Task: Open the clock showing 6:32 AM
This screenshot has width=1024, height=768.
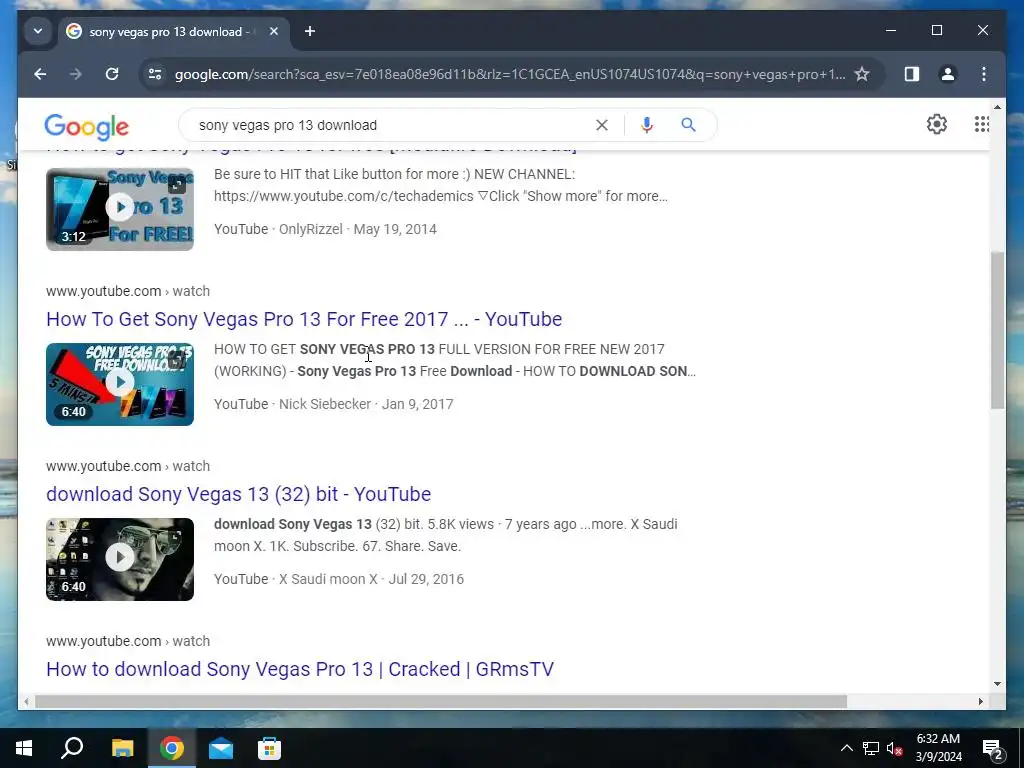Action: point(938,748)
